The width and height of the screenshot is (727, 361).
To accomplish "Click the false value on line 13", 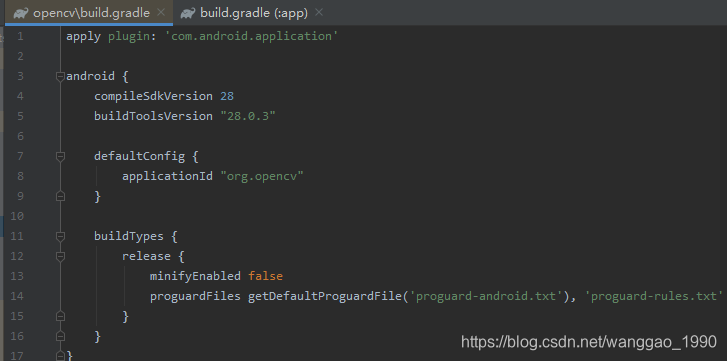I will [x=265, y=276].
